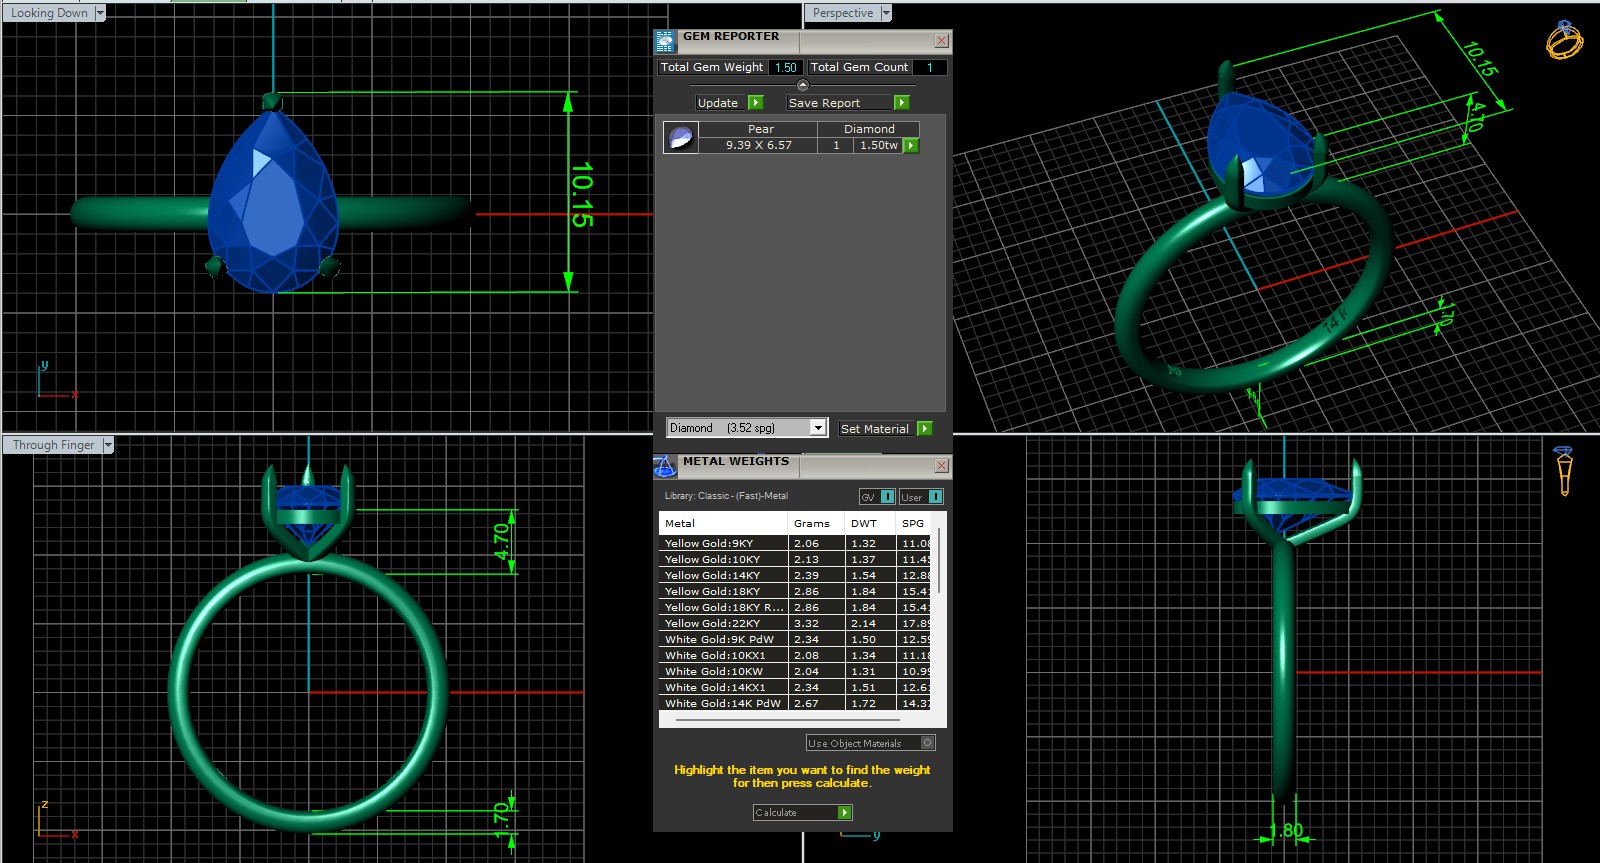This screenshot has height=863, width=1600.
Task: Click the Grams column header
Action: click(x=812, y=524)
